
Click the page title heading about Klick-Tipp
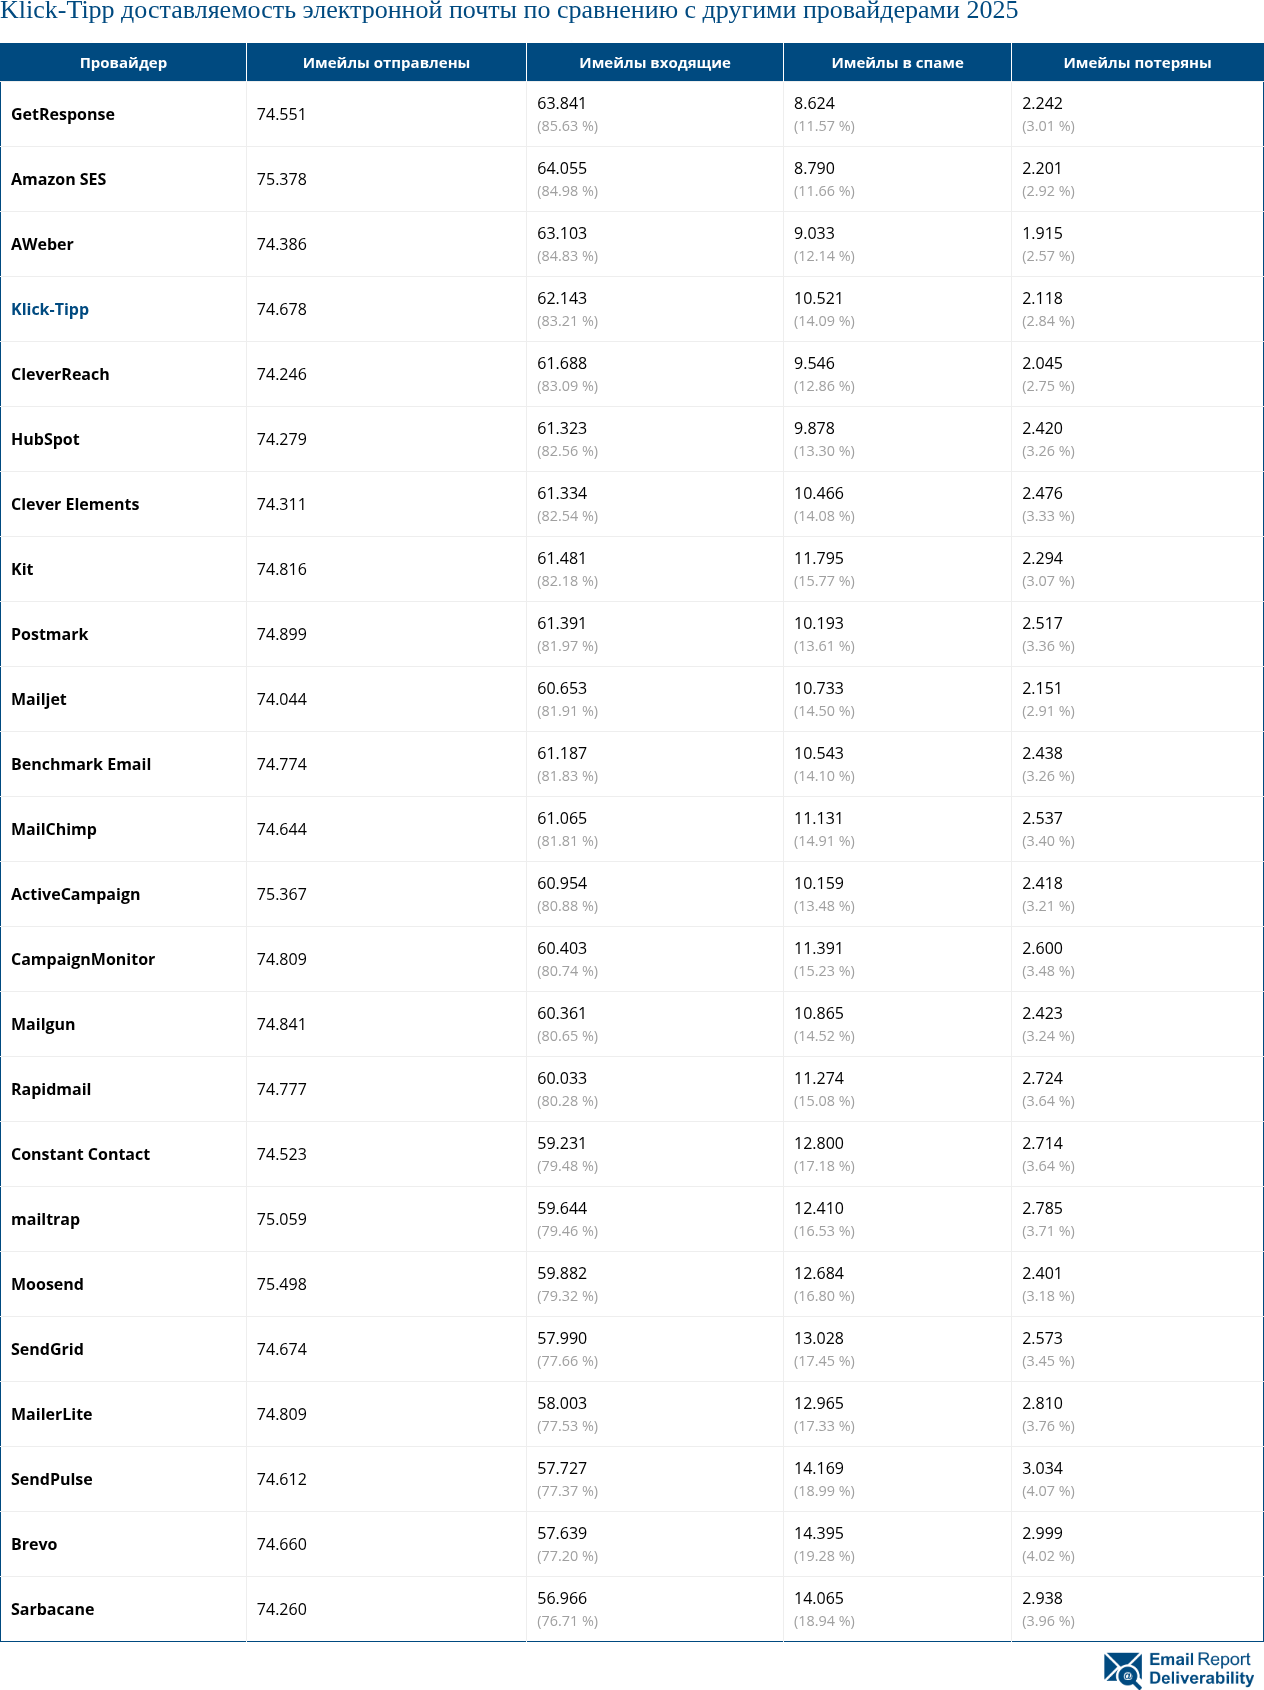pyautogui.click(x=509, y=12)
